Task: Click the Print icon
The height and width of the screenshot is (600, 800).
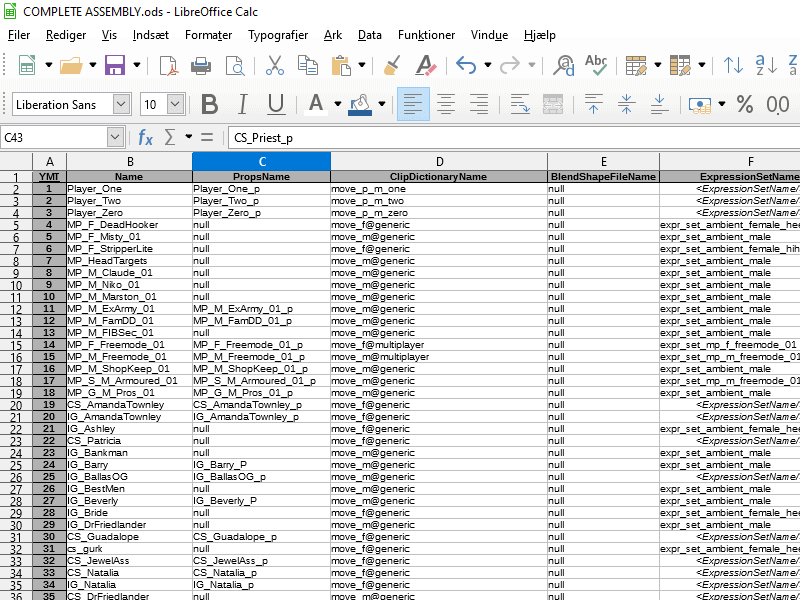Action: 201,65
